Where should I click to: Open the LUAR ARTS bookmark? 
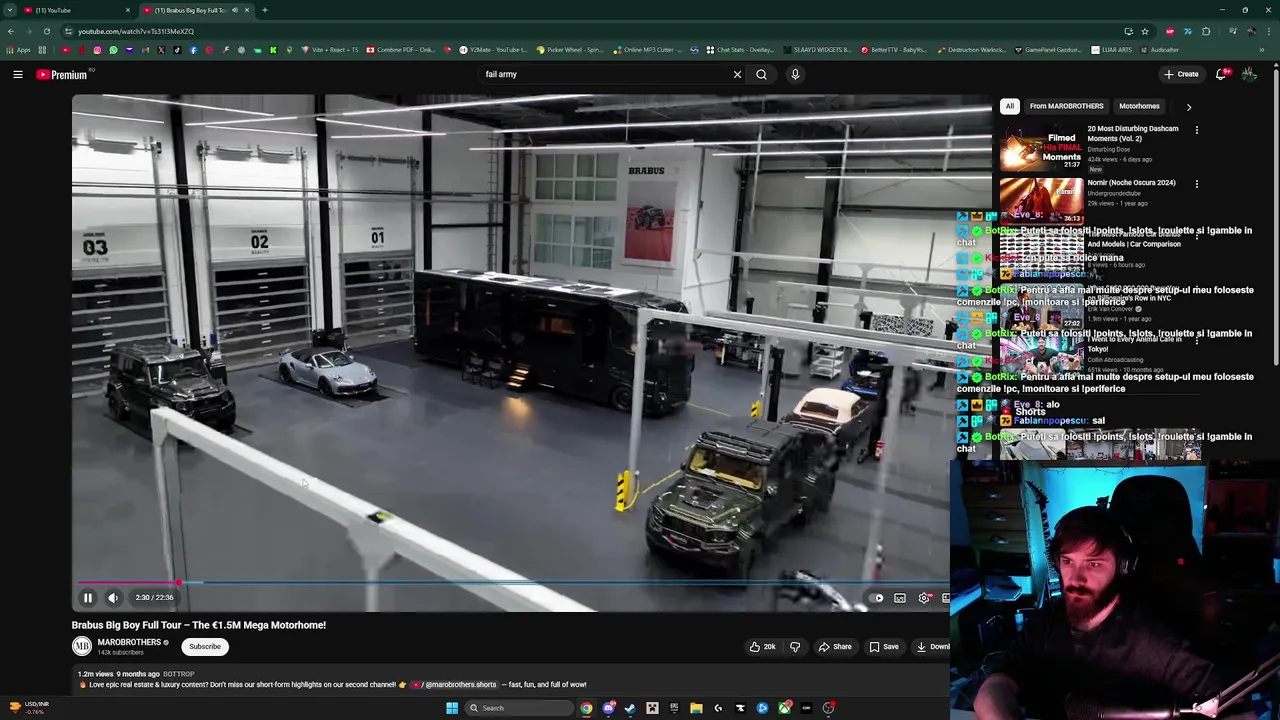pyautogui.click(x=1110, y=50)
